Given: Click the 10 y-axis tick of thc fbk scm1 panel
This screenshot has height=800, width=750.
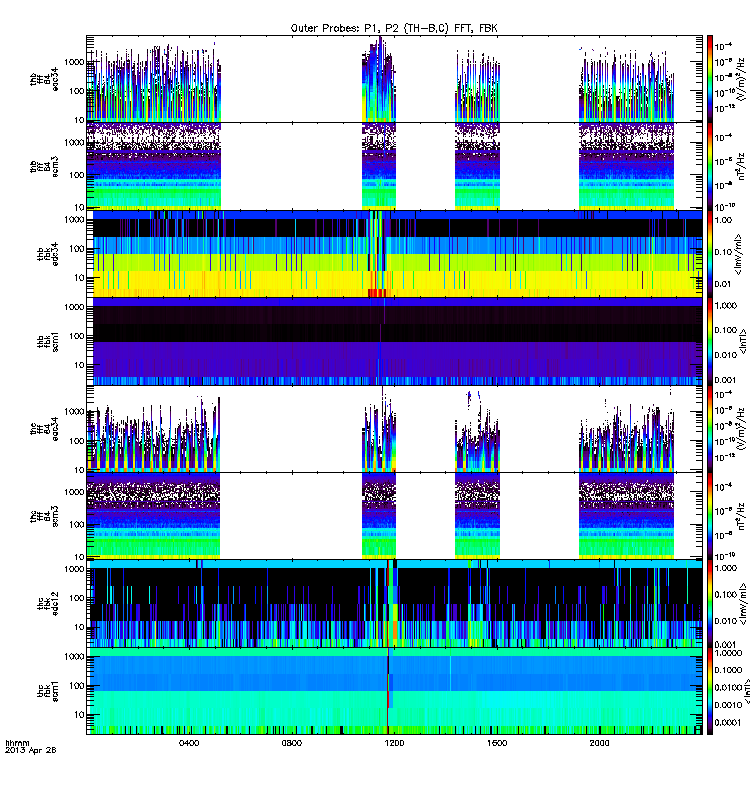Looking at the screenshot, I should [79, 715].
